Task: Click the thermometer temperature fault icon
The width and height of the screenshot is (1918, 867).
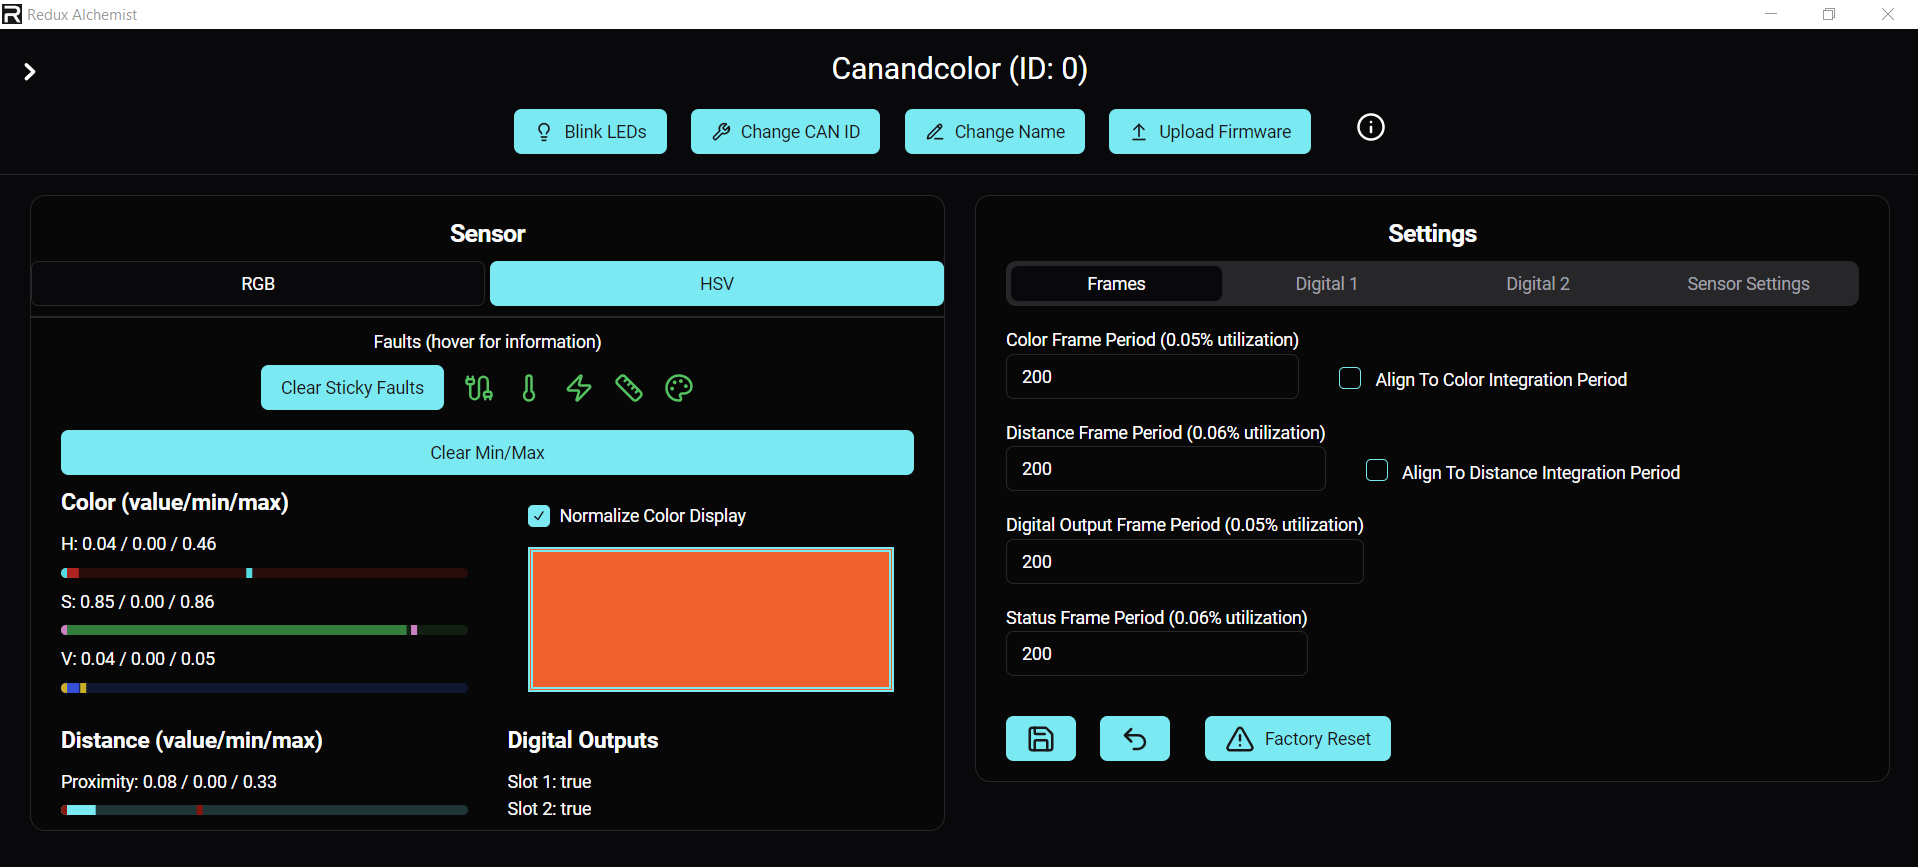Action: click(529, 388)
